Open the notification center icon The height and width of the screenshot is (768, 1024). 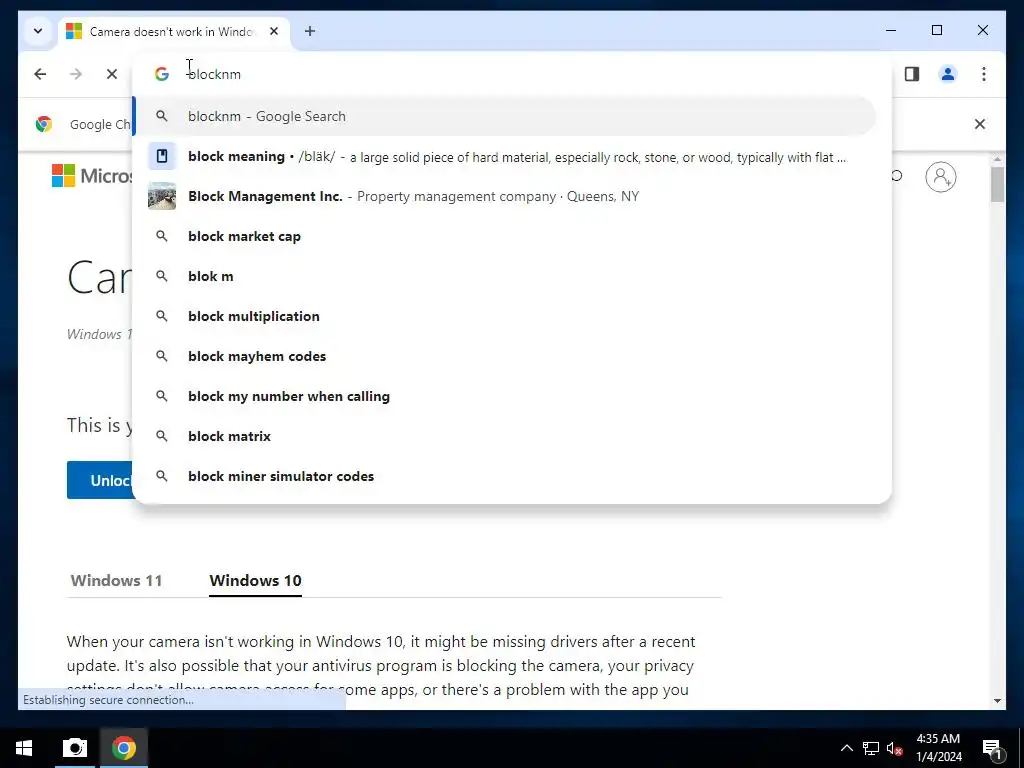point(991,748)
